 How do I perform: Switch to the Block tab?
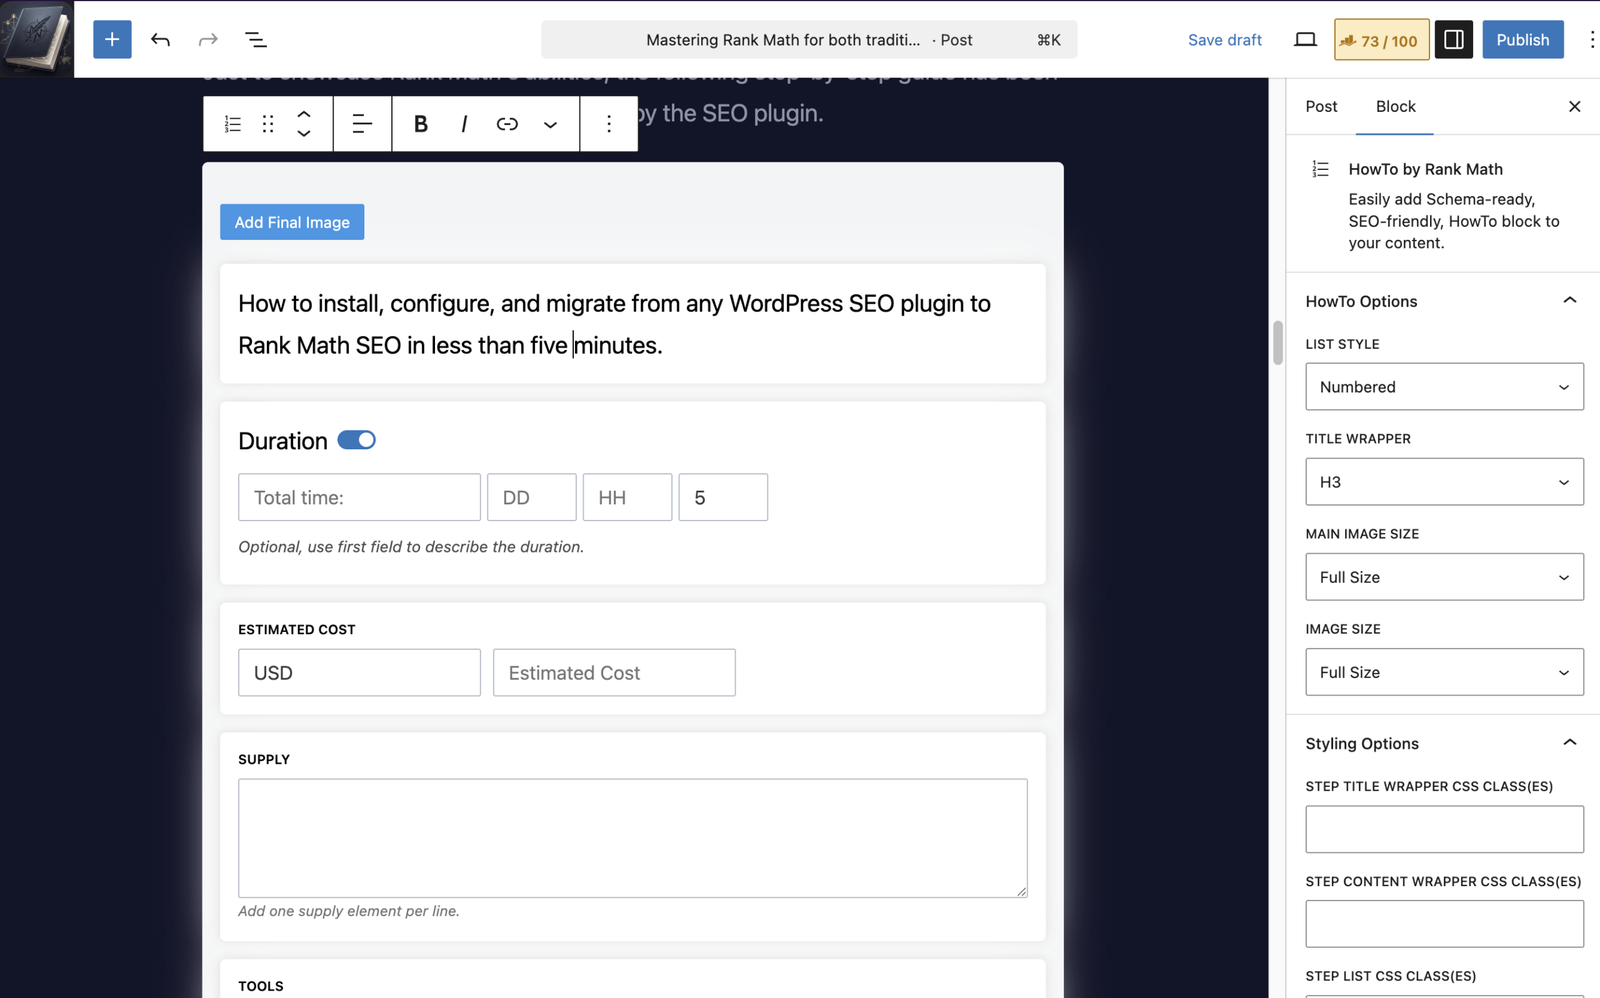point(1395,106)
